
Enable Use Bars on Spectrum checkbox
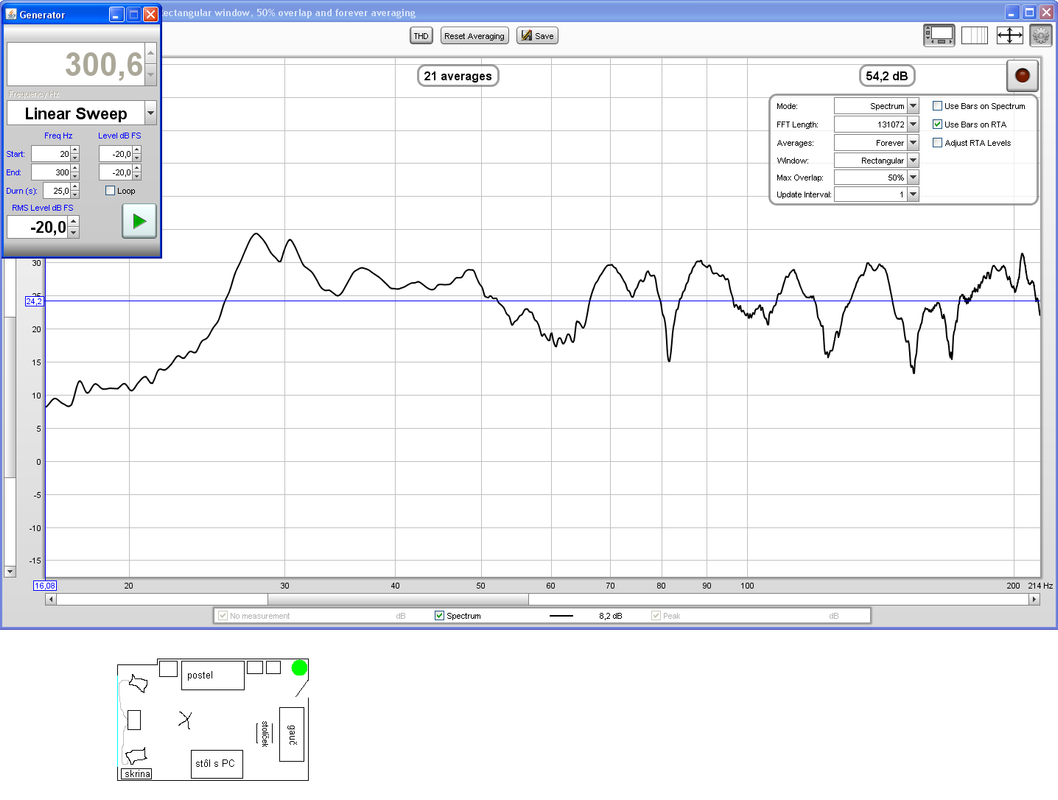pyautogui.click(x=937, y=106)
